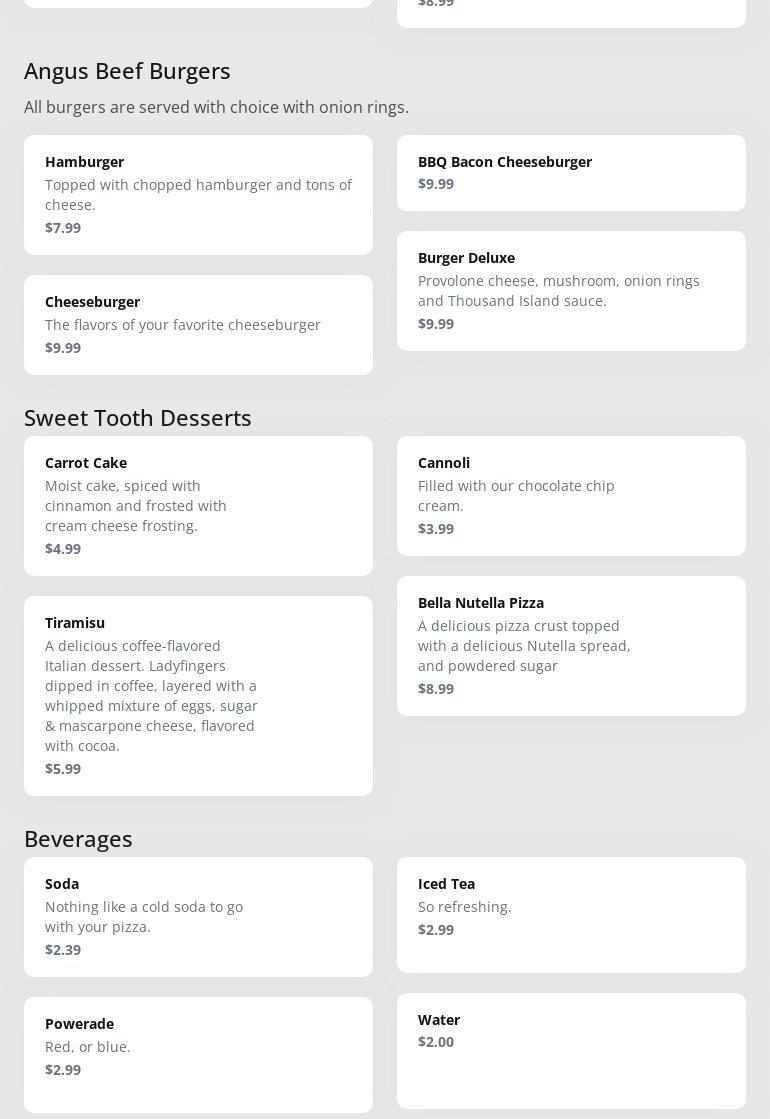
Task: Choose the Iced Tea beverage
Action: 570,914
